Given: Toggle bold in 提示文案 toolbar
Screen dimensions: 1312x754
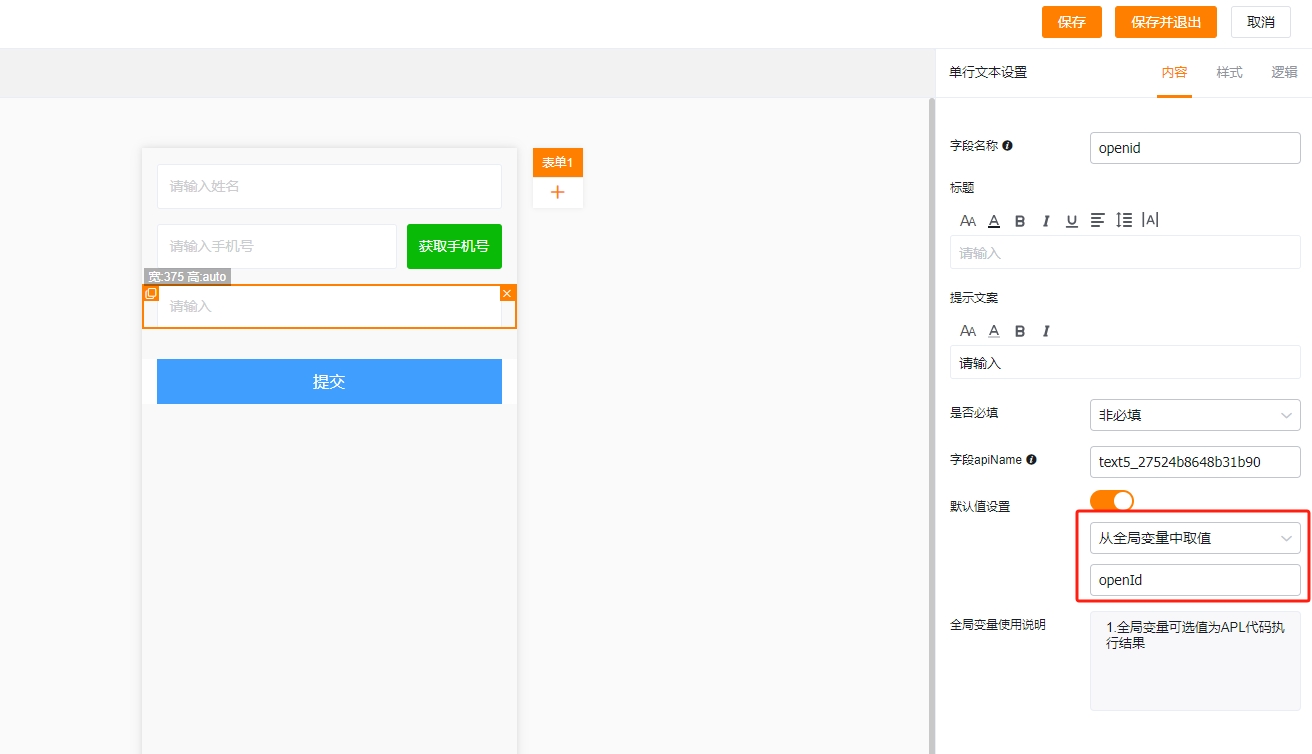Looking at the screenshot, I should 1020,331.
